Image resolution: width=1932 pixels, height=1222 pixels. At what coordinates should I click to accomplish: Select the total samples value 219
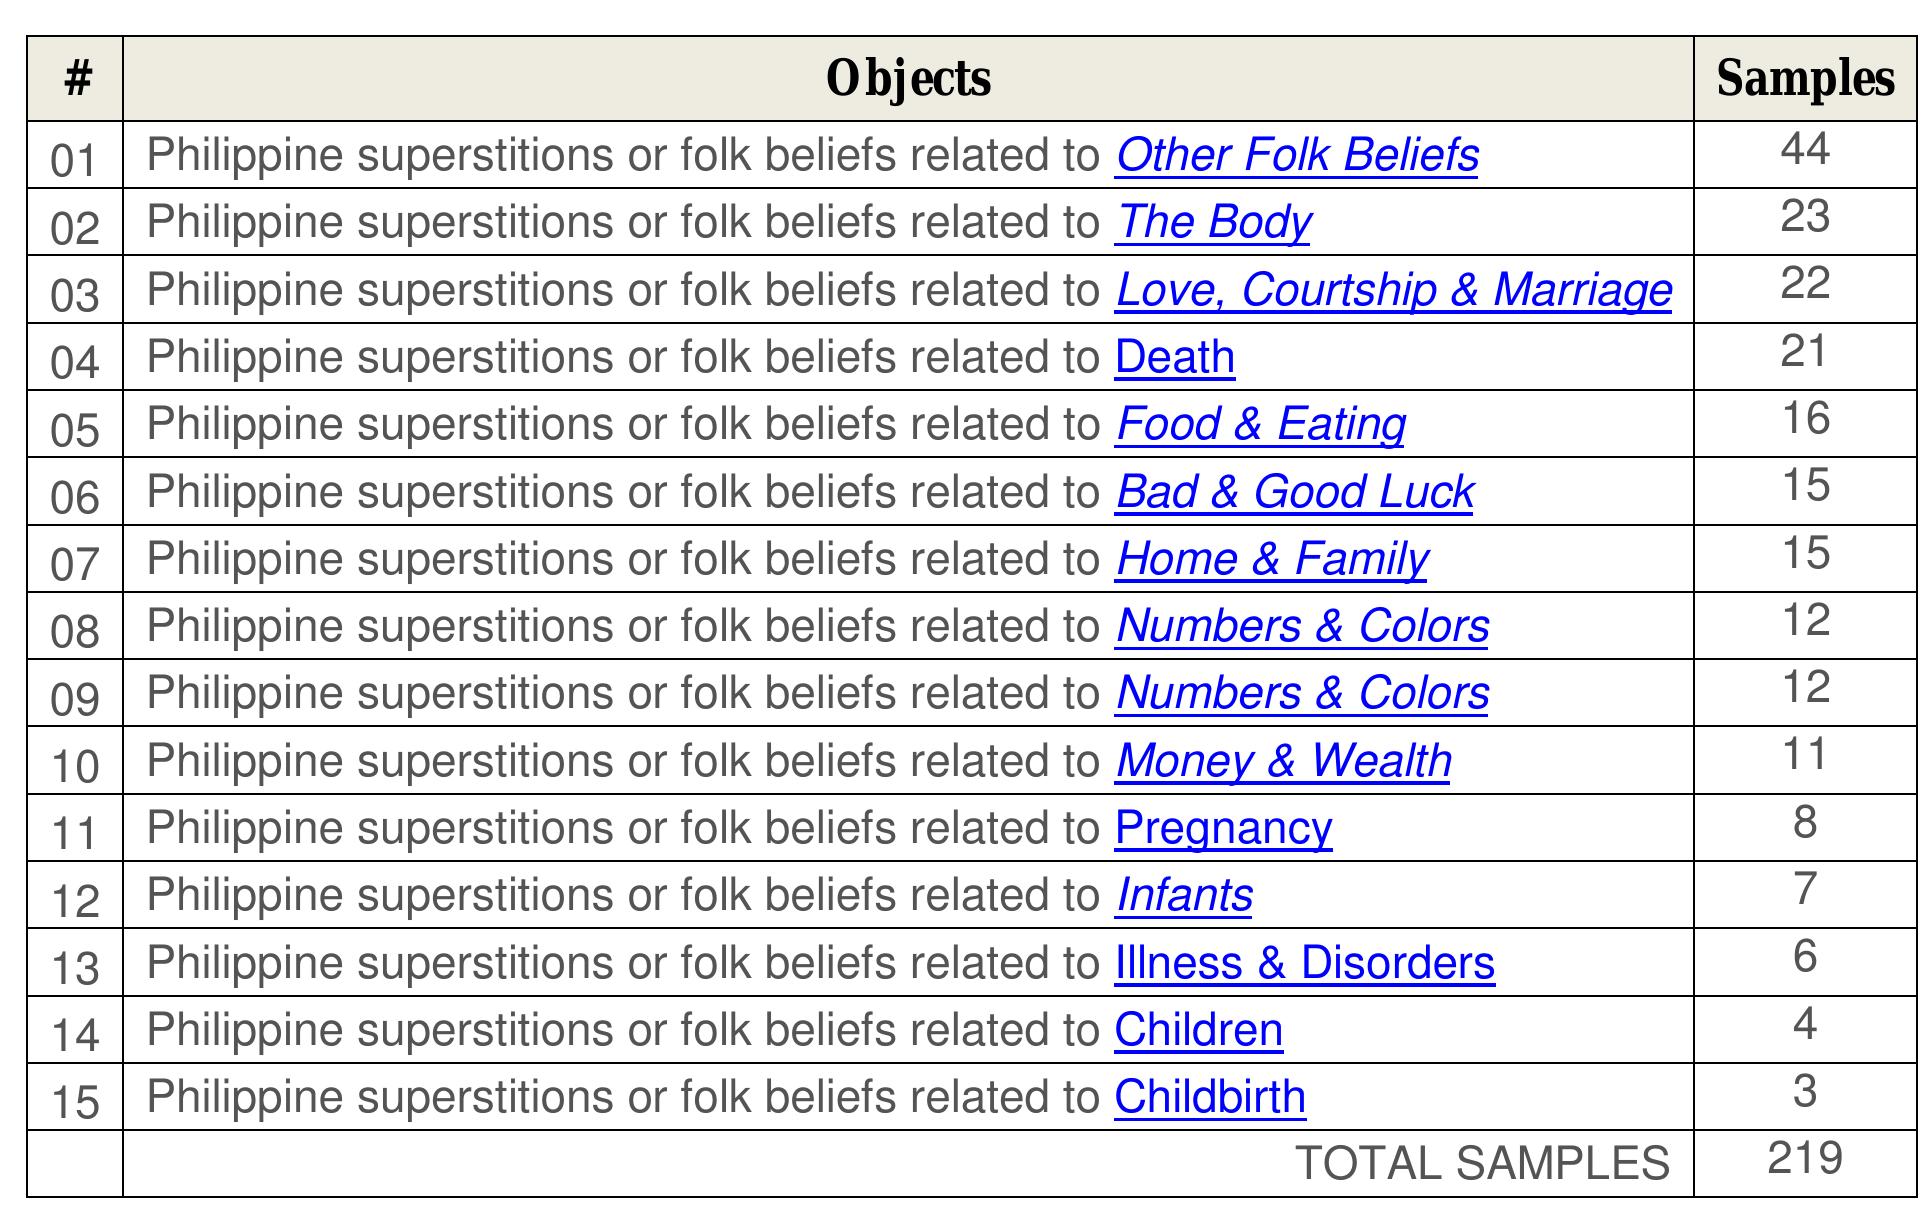pos(1805,1158)
